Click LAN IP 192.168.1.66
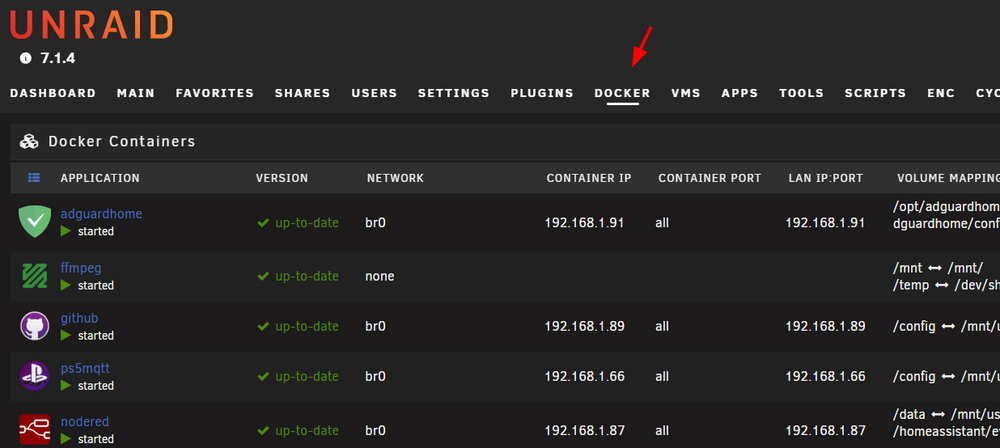The height and width of the screenshot is (448, 1000). pyautogui.click(x=825, y=377)
